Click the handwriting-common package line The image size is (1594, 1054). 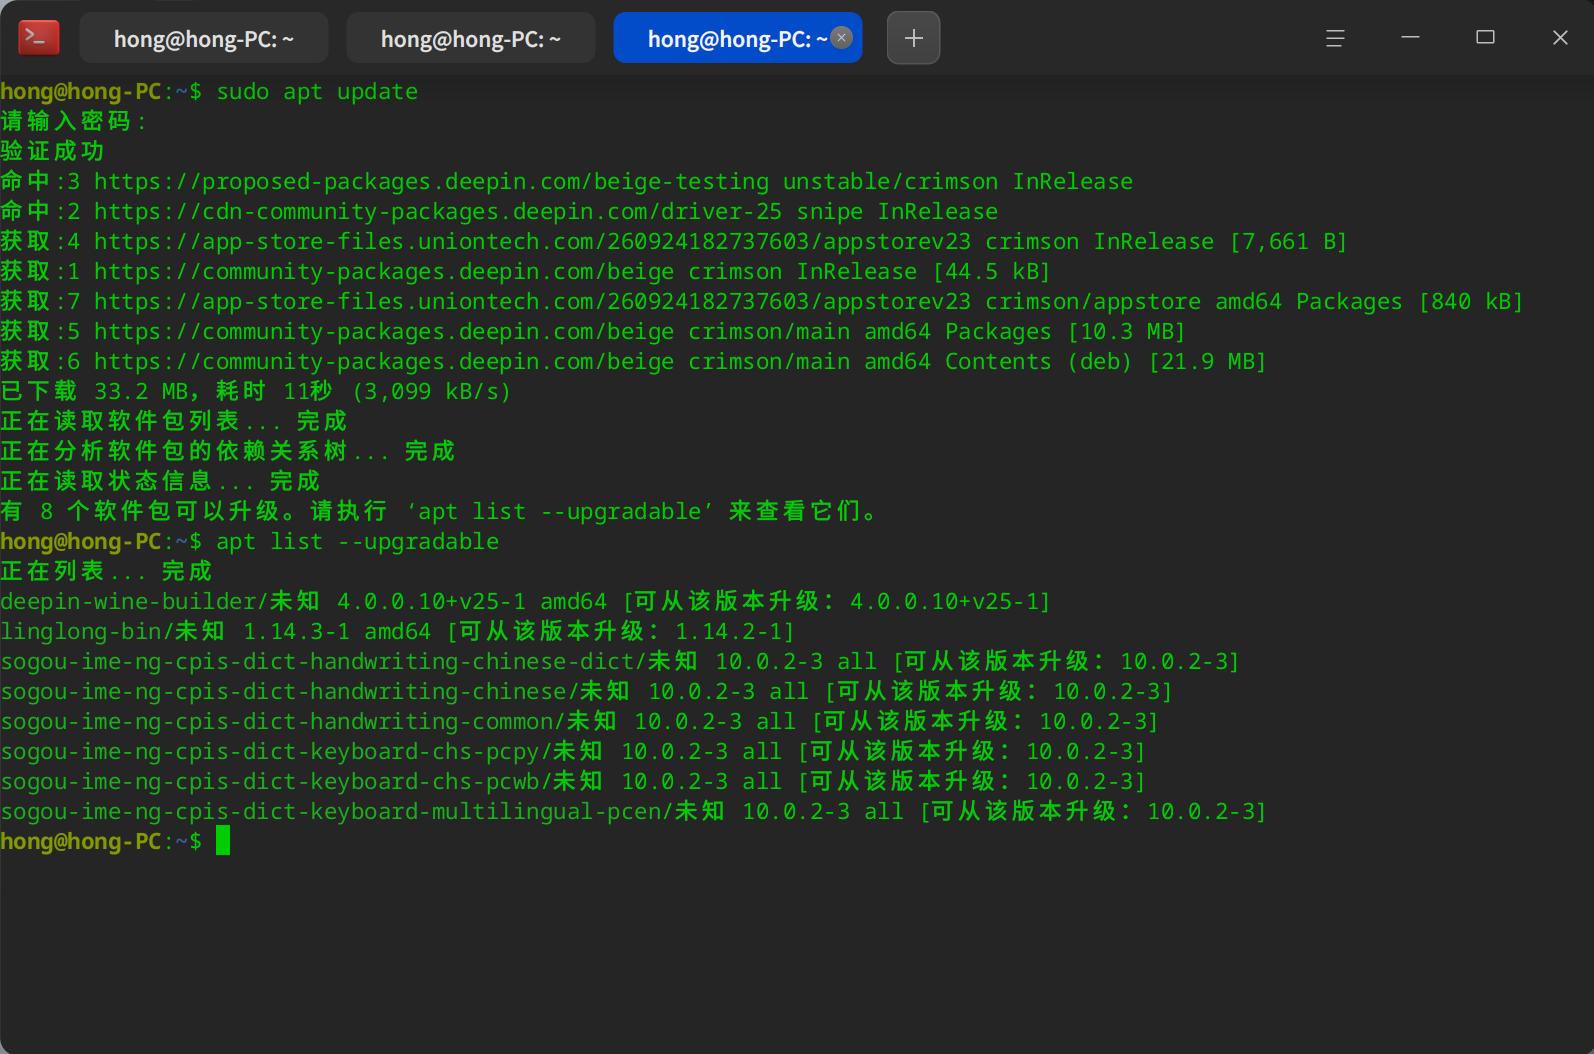click(x=579, y=721)
